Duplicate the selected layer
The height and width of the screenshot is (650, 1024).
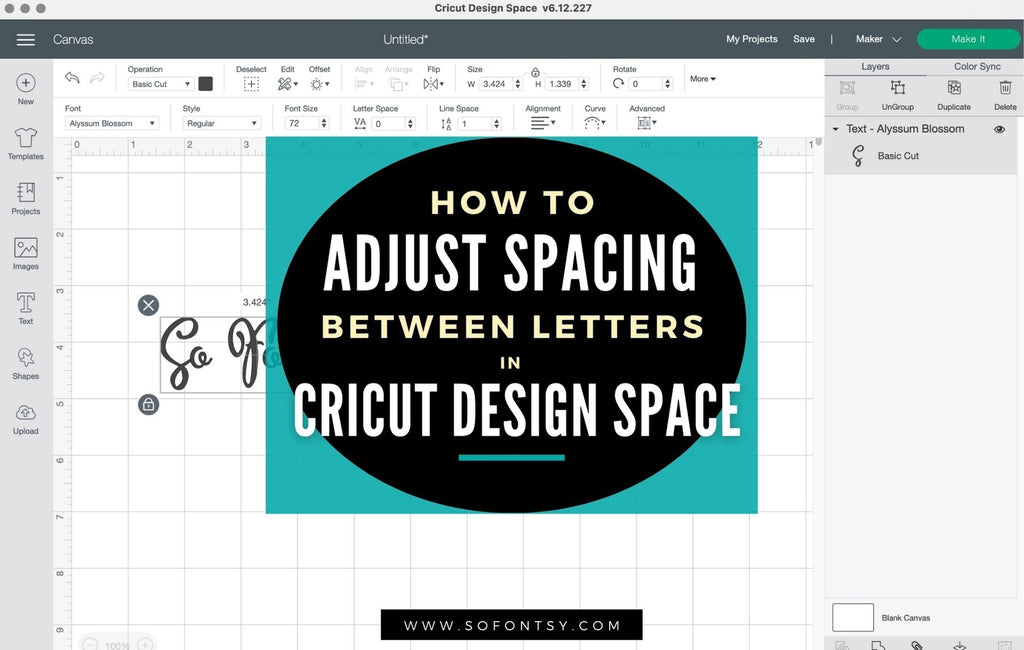[953, 93]
